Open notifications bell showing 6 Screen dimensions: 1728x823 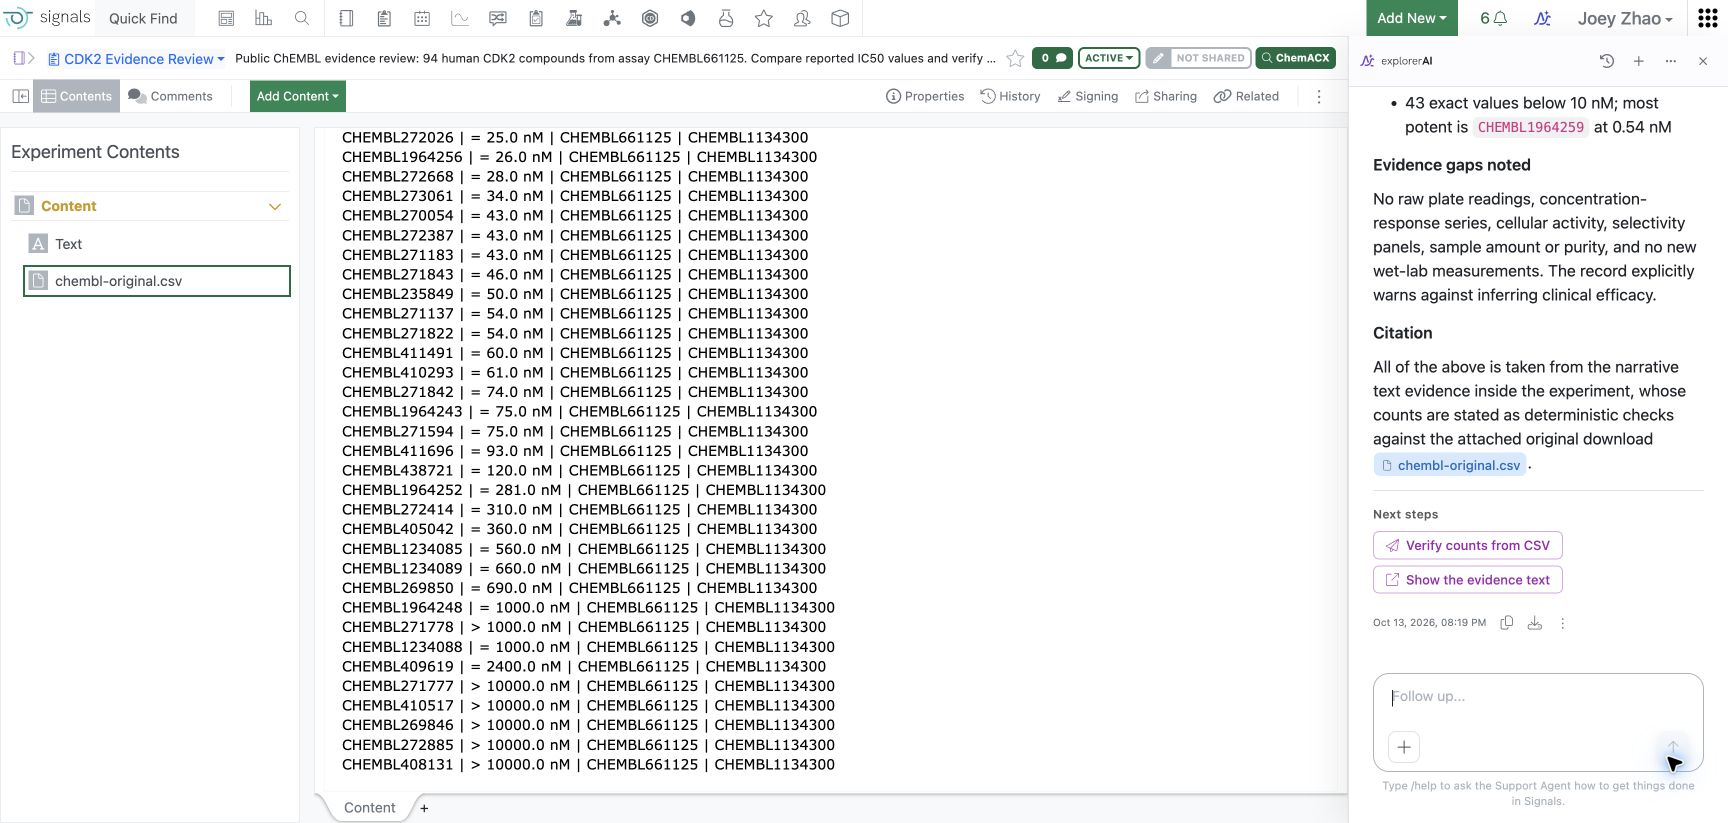(1493, 18)
